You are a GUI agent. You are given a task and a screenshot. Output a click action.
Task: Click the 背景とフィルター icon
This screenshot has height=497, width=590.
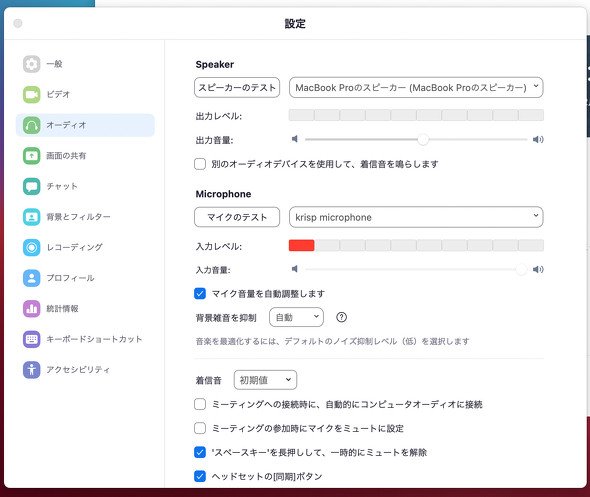(32, 217)
